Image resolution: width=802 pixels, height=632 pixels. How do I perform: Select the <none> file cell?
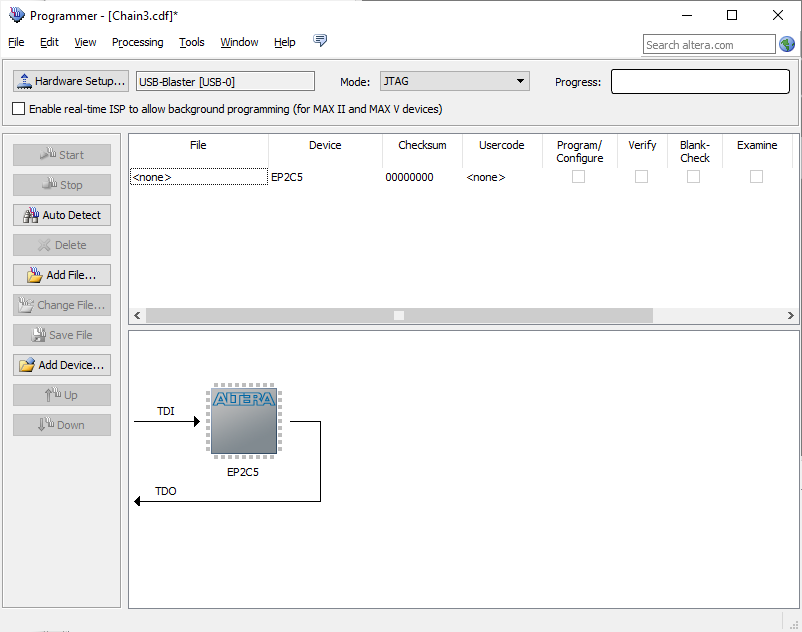[198, 177]
